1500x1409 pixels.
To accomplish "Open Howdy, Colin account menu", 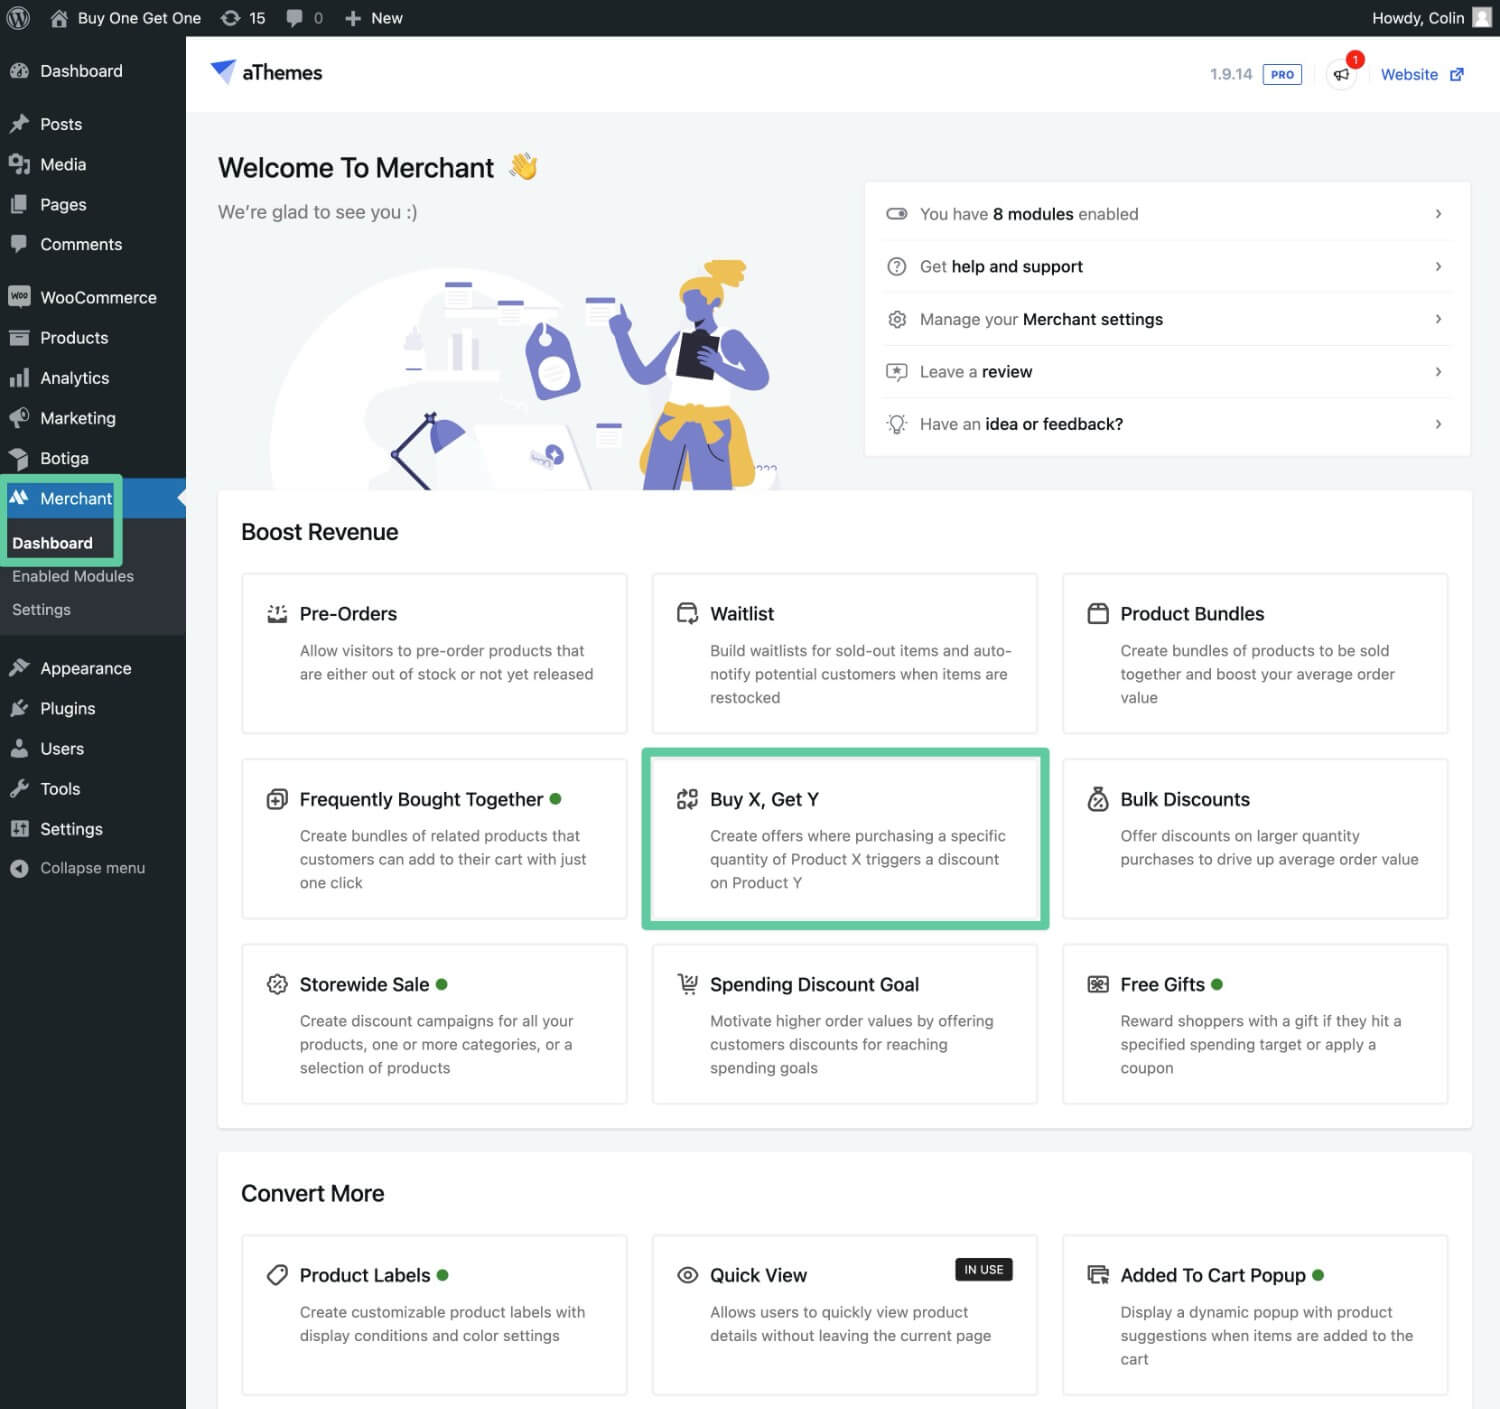I will pyautogui.click(x=1430, y=18).
